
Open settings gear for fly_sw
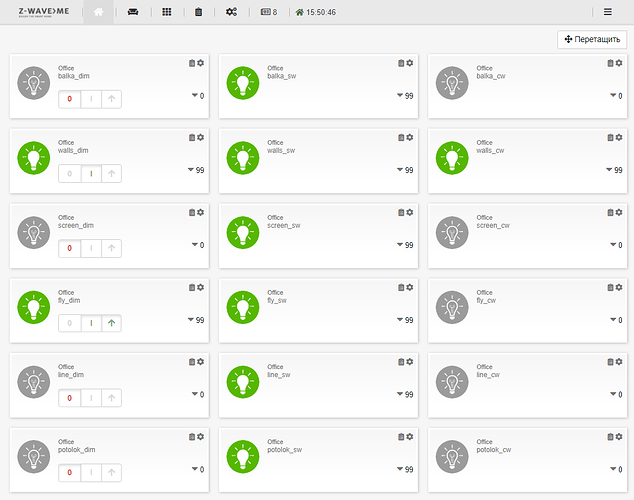coord(410,287)
